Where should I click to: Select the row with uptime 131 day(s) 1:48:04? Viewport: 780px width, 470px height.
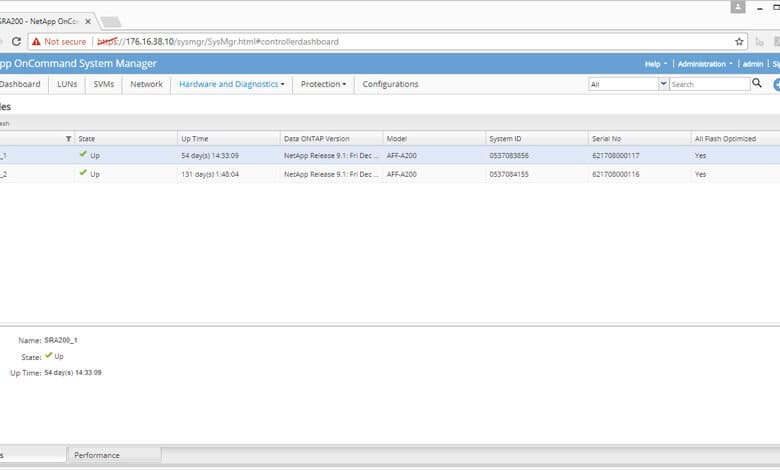coord(390,174)
